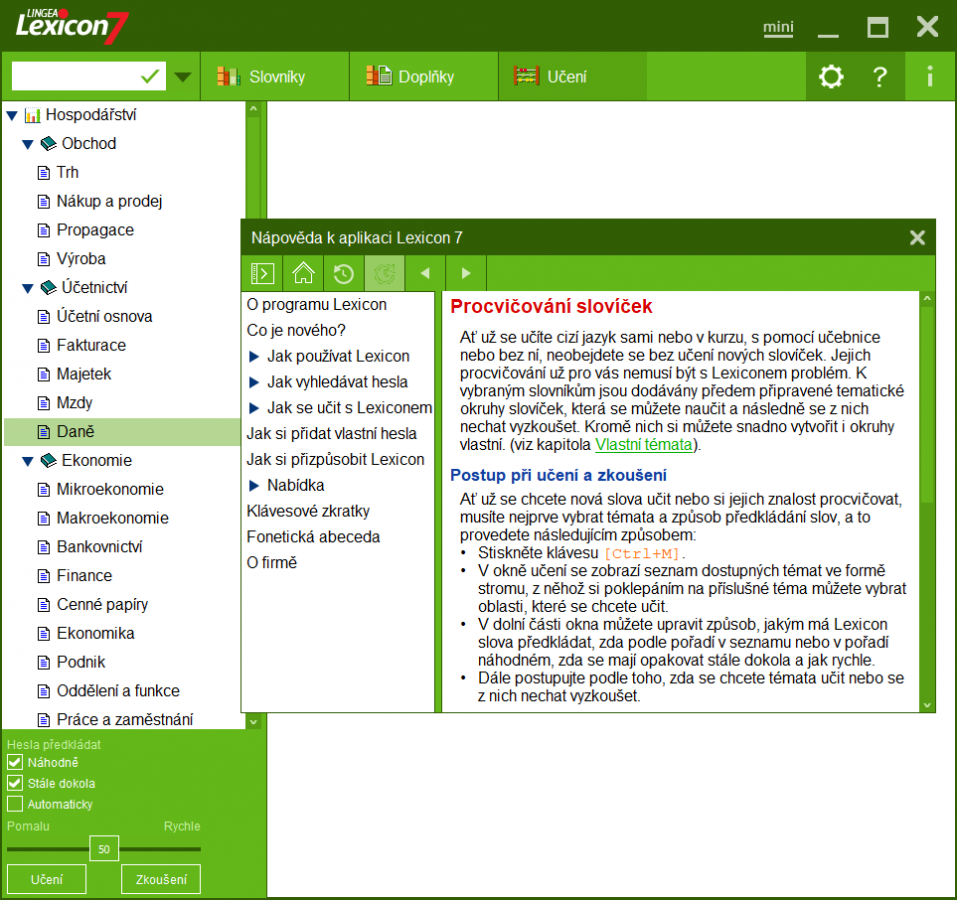This screenshot has height=900, width=957.
Task: Click the question mark help icon
Action: pyautogui.click(x=879, y=75)
